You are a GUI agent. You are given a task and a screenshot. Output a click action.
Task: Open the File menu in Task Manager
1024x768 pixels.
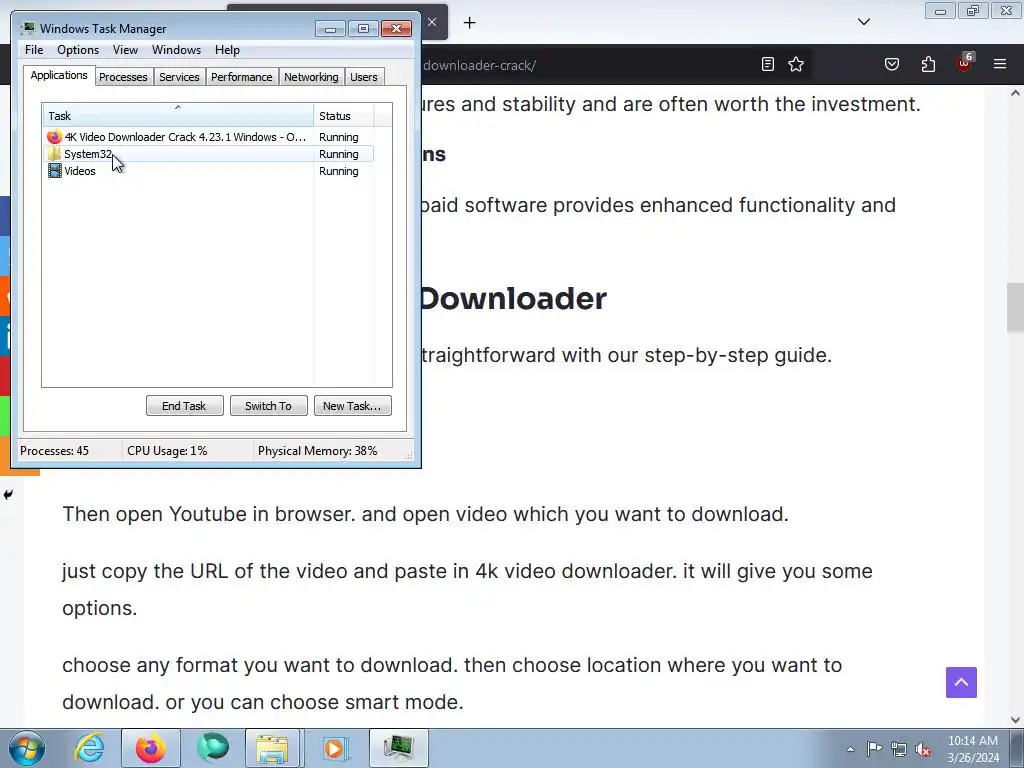pyautogui.click(x=34, y=50)
